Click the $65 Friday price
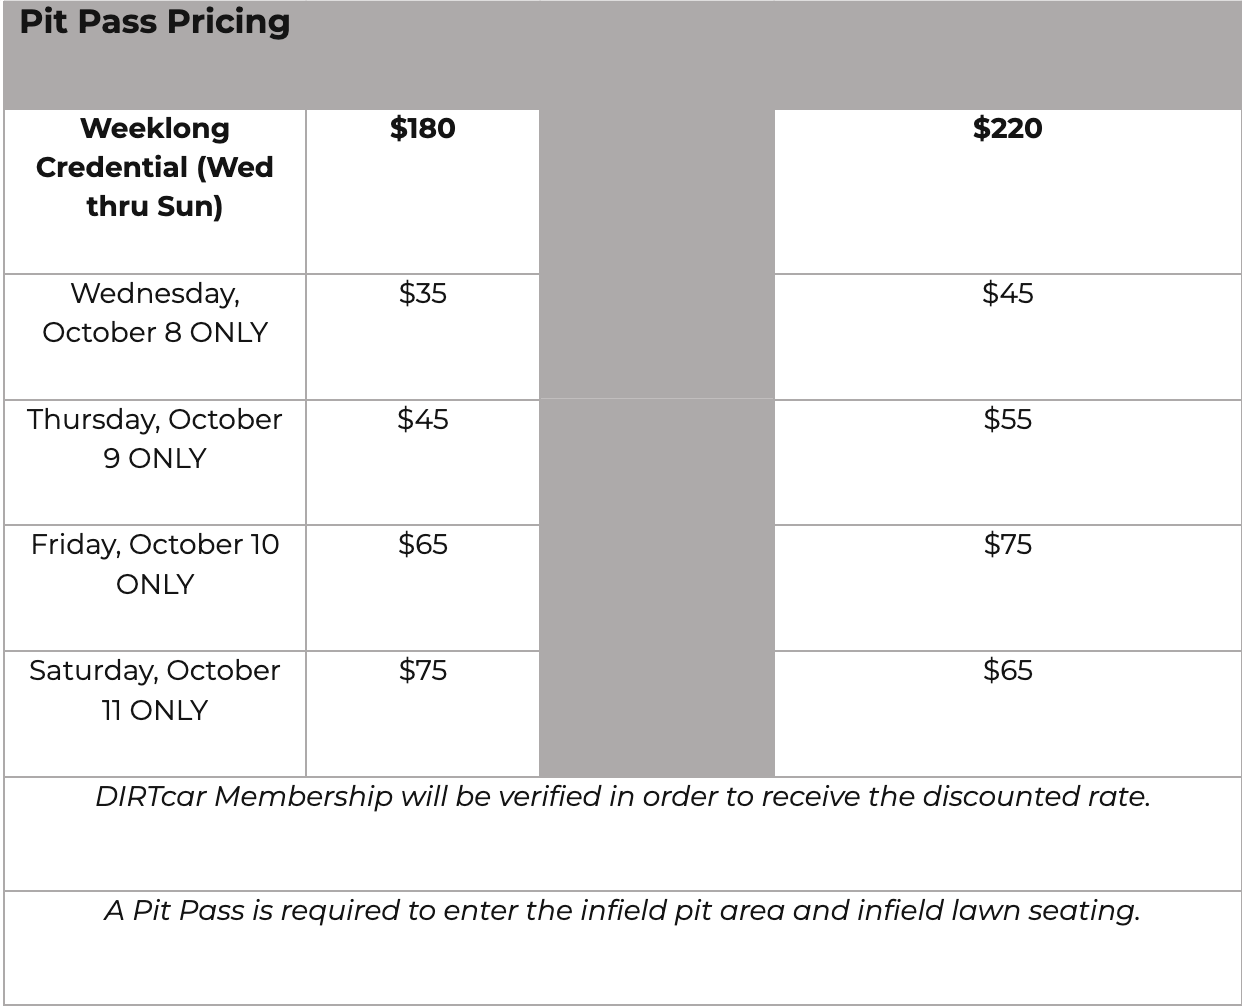The width and height of the screenshot is (1242, 1008). (422, 544)
